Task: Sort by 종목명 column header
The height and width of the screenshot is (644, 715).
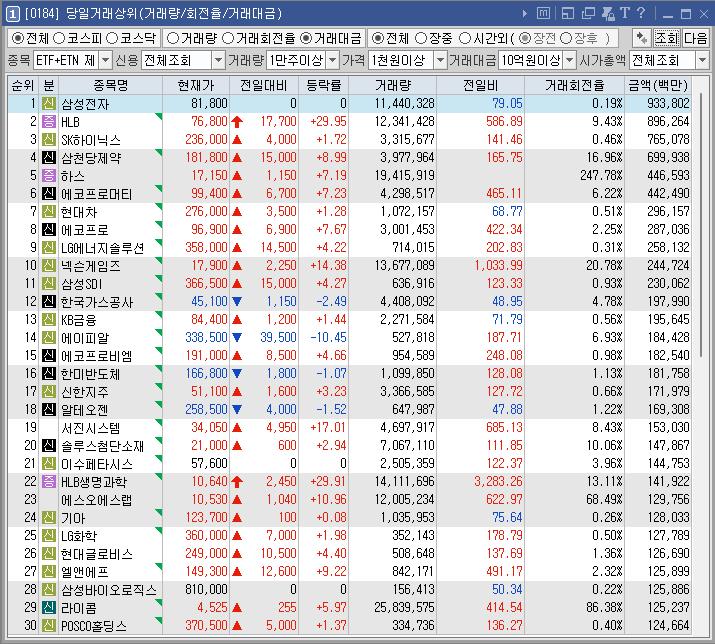Action: (x=110, y=85)
